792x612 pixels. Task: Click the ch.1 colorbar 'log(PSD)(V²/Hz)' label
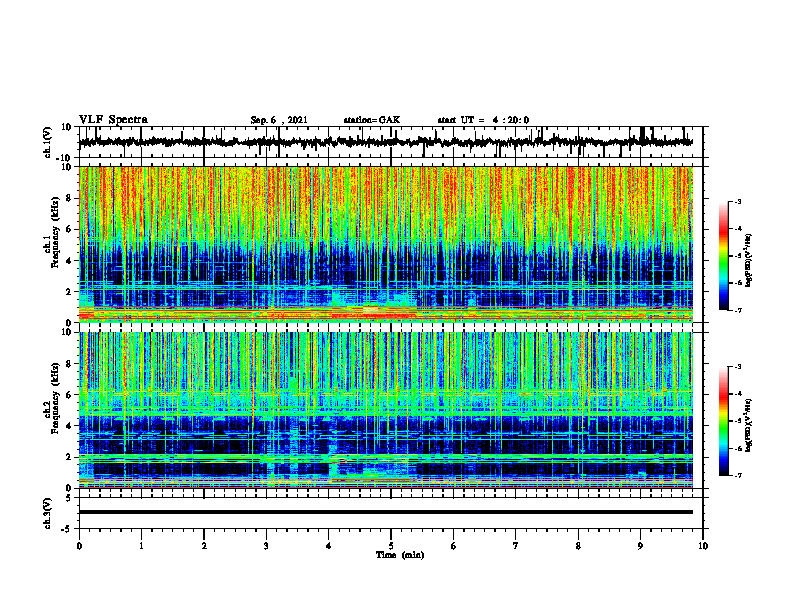click(749, 261)
